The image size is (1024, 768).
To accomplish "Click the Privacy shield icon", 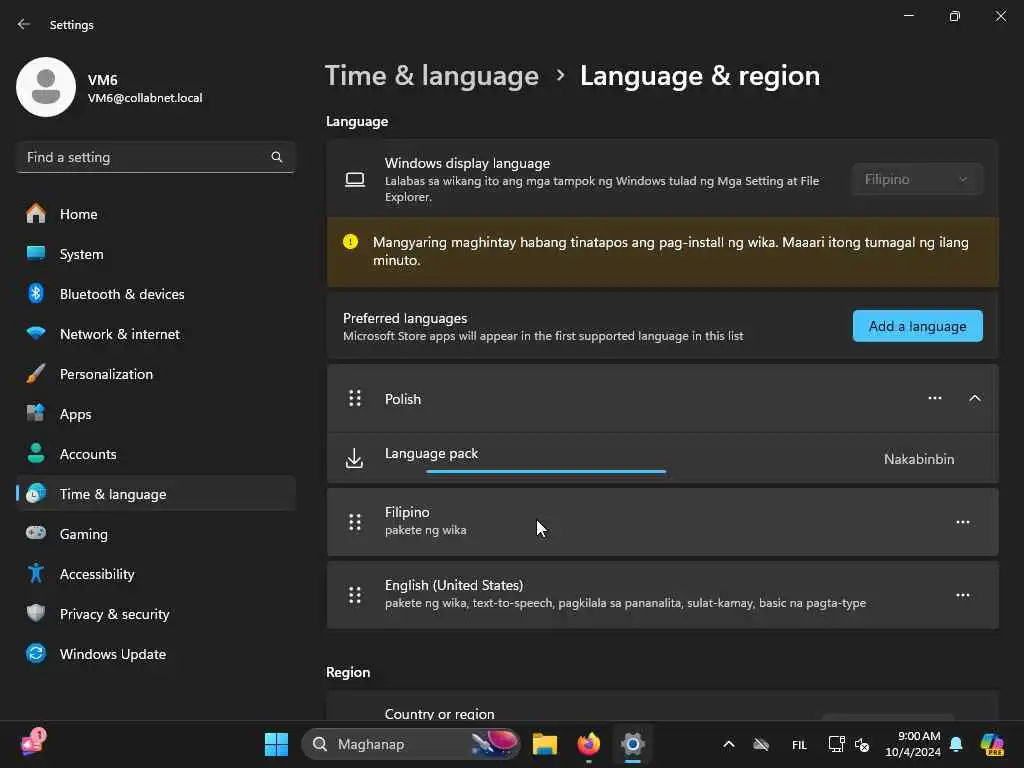I will pos(36,613).
